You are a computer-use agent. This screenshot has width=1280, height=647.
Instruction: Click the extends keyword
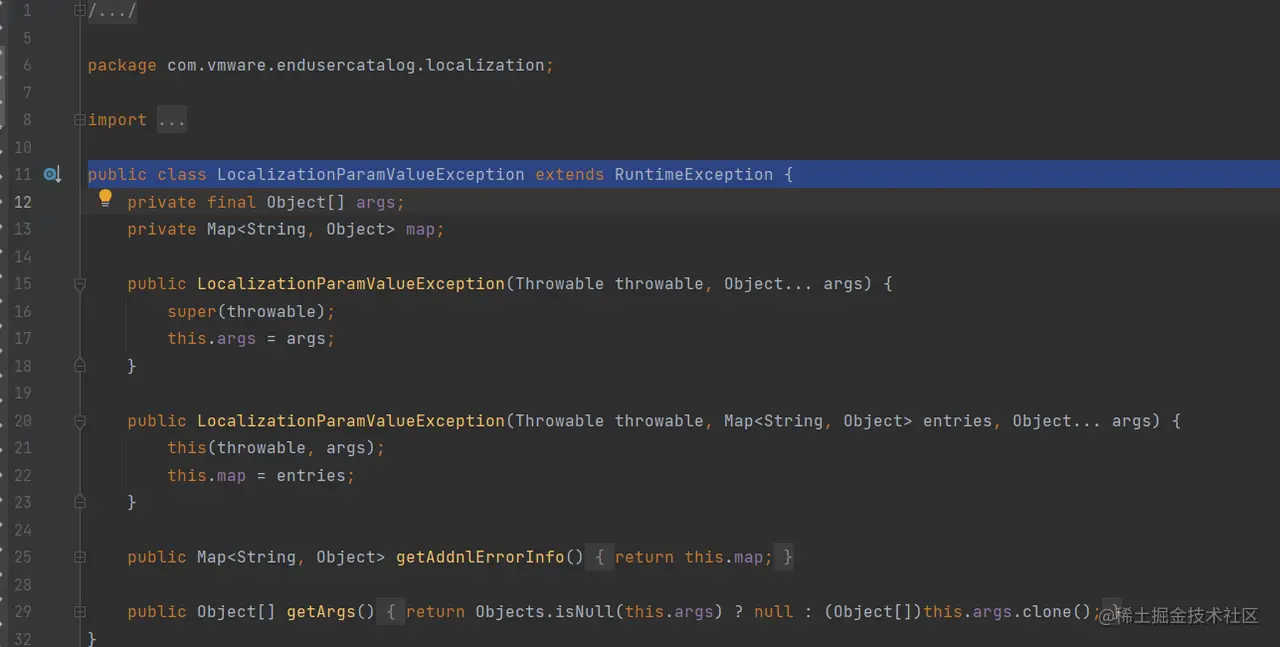click(569, 174)
